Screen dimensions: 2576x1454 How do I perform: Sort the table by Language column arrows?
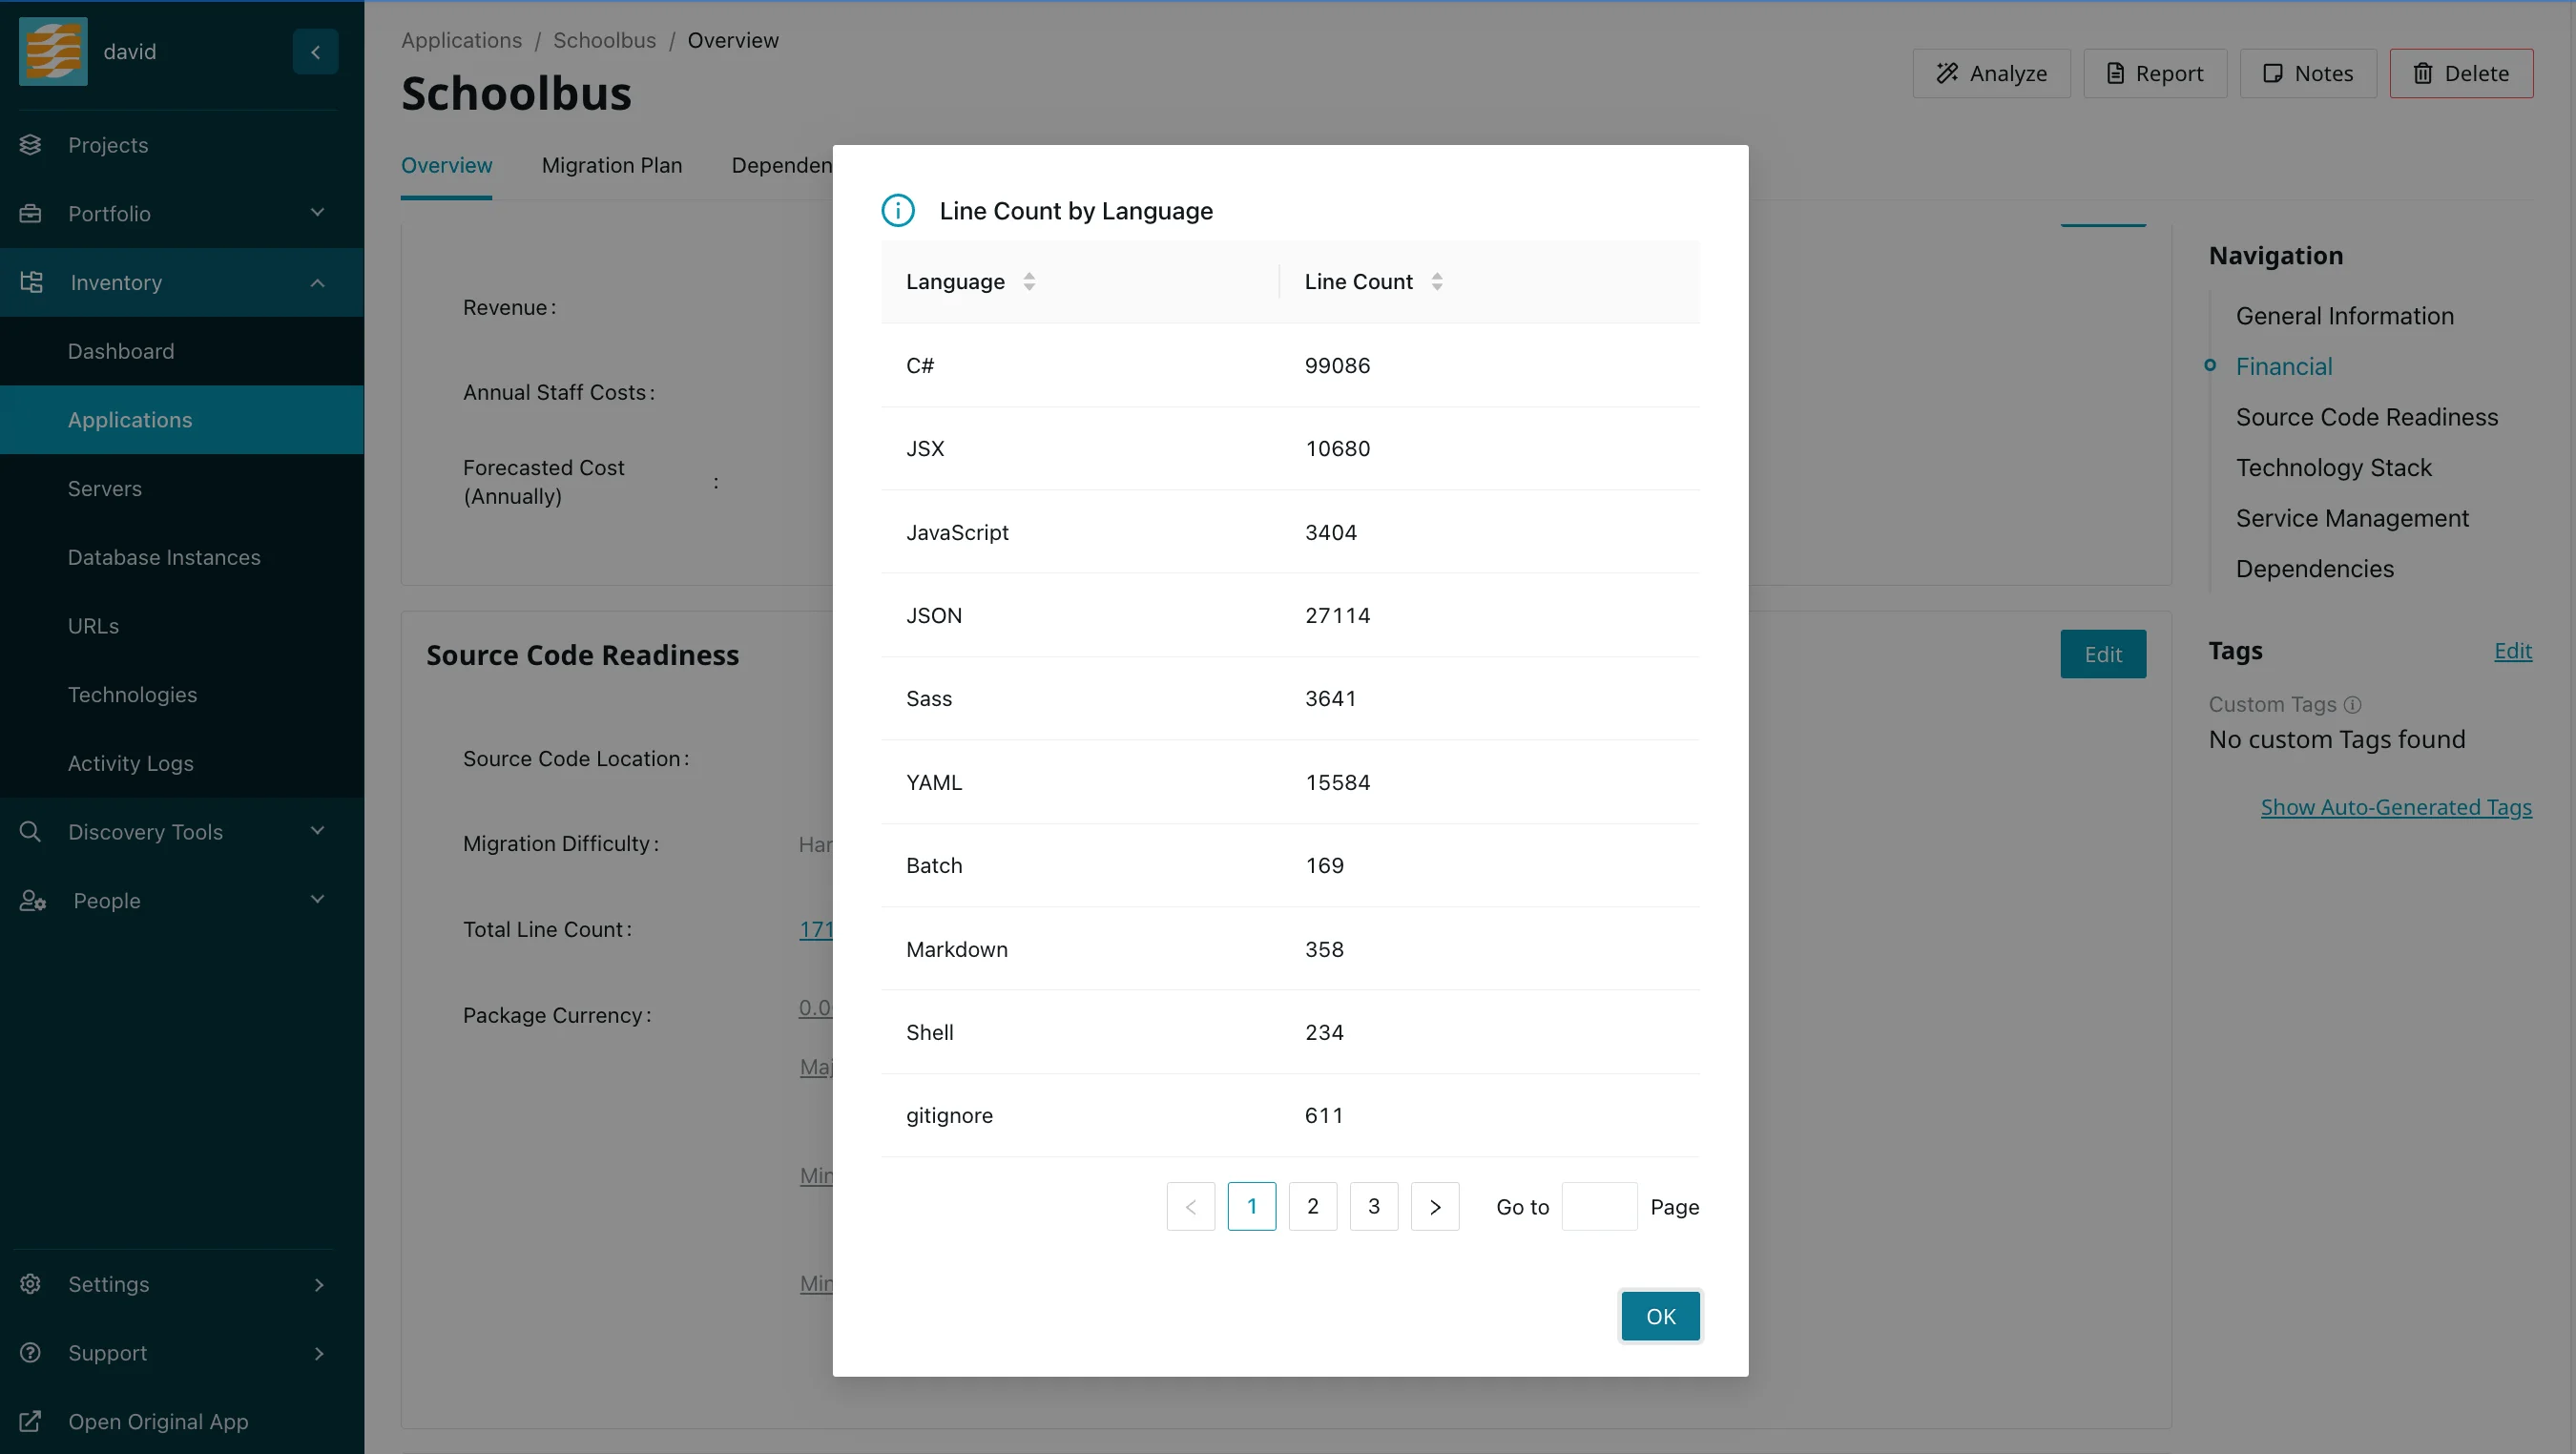[1029, 282]
